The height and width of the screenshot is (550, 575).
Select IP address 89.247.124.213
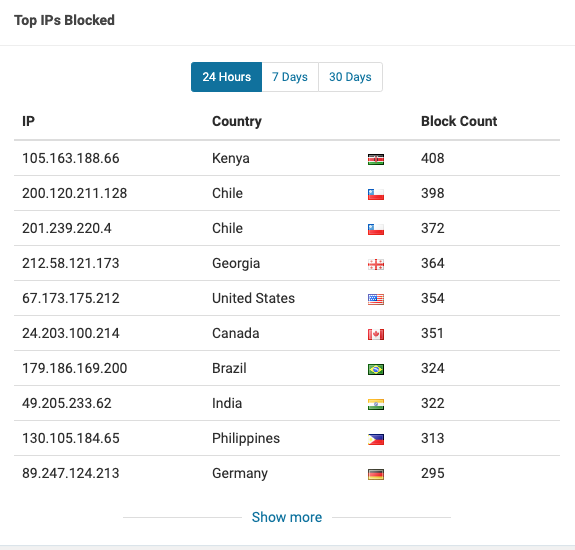point(71,473)
